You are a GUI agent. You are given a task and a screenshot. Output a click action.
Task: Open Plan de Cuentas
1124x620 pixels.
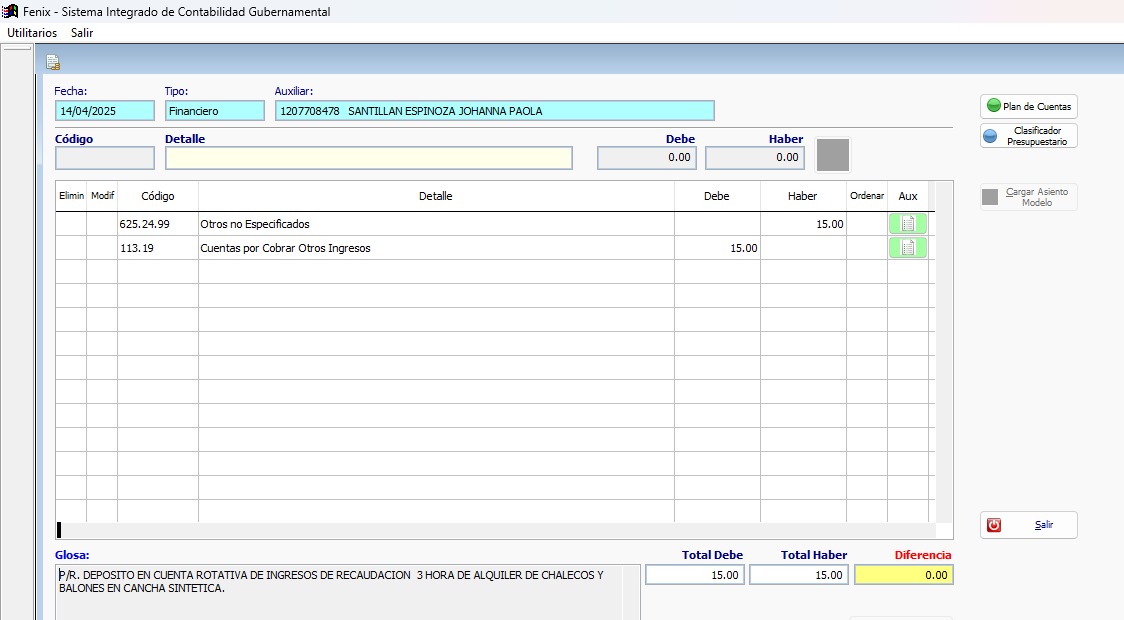pyautogui.click(x=1028, y=106)
